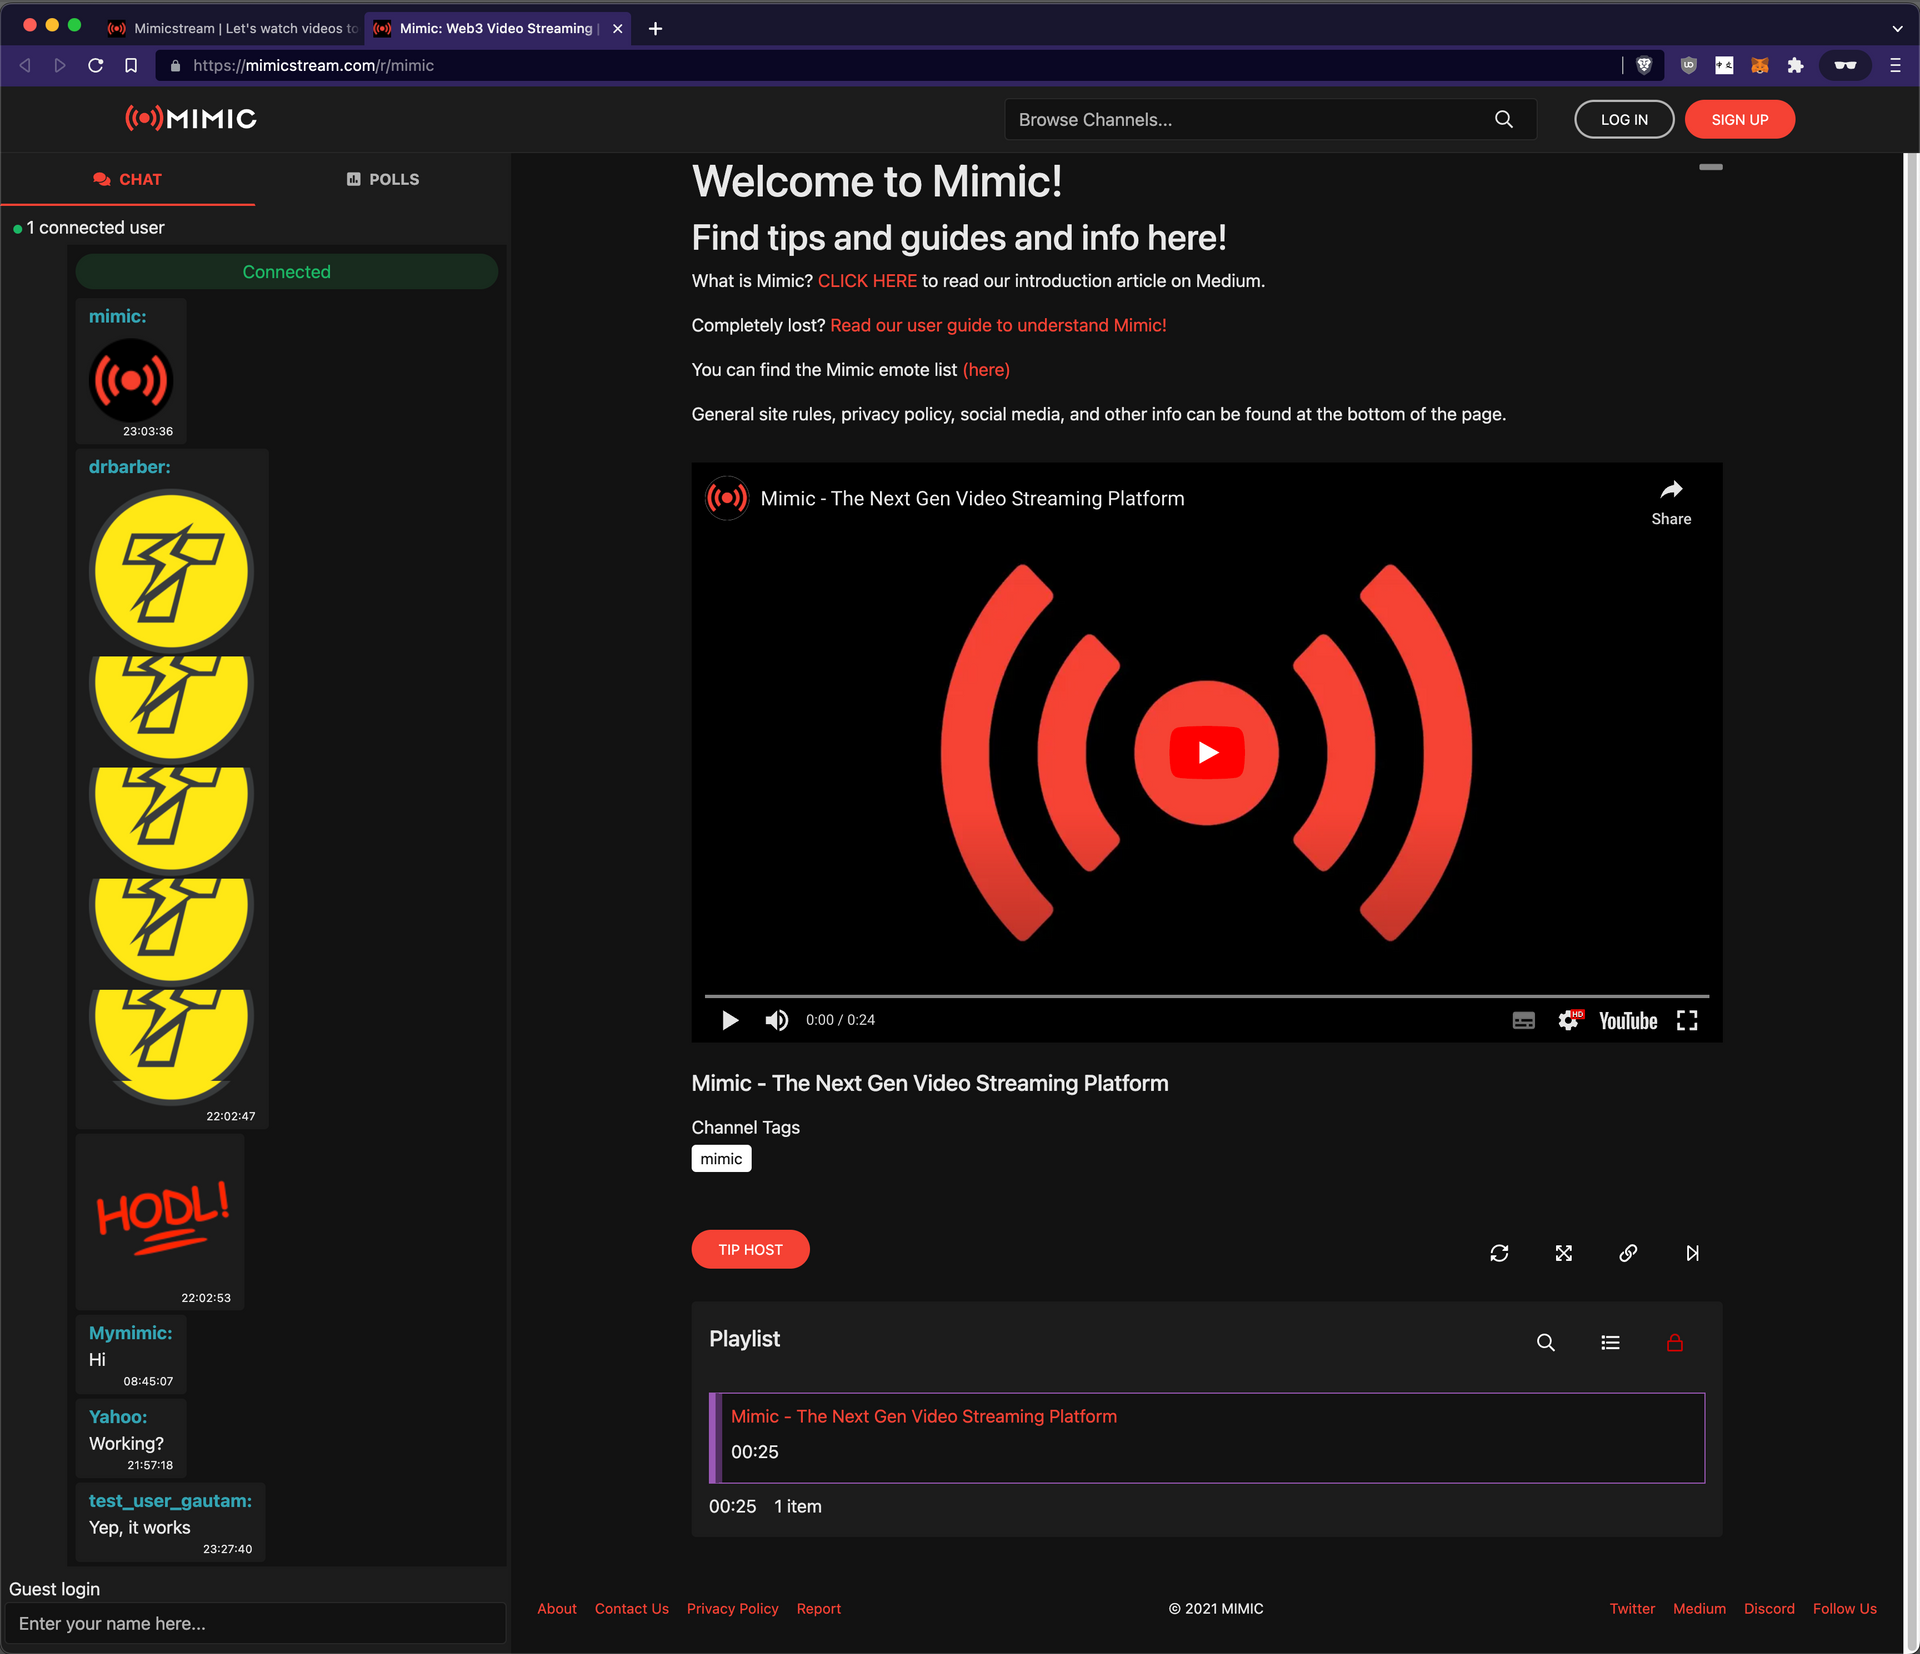Select the CHAT tab
Viewport: 1920px width, 1654px height.
(x=127, y=179)
